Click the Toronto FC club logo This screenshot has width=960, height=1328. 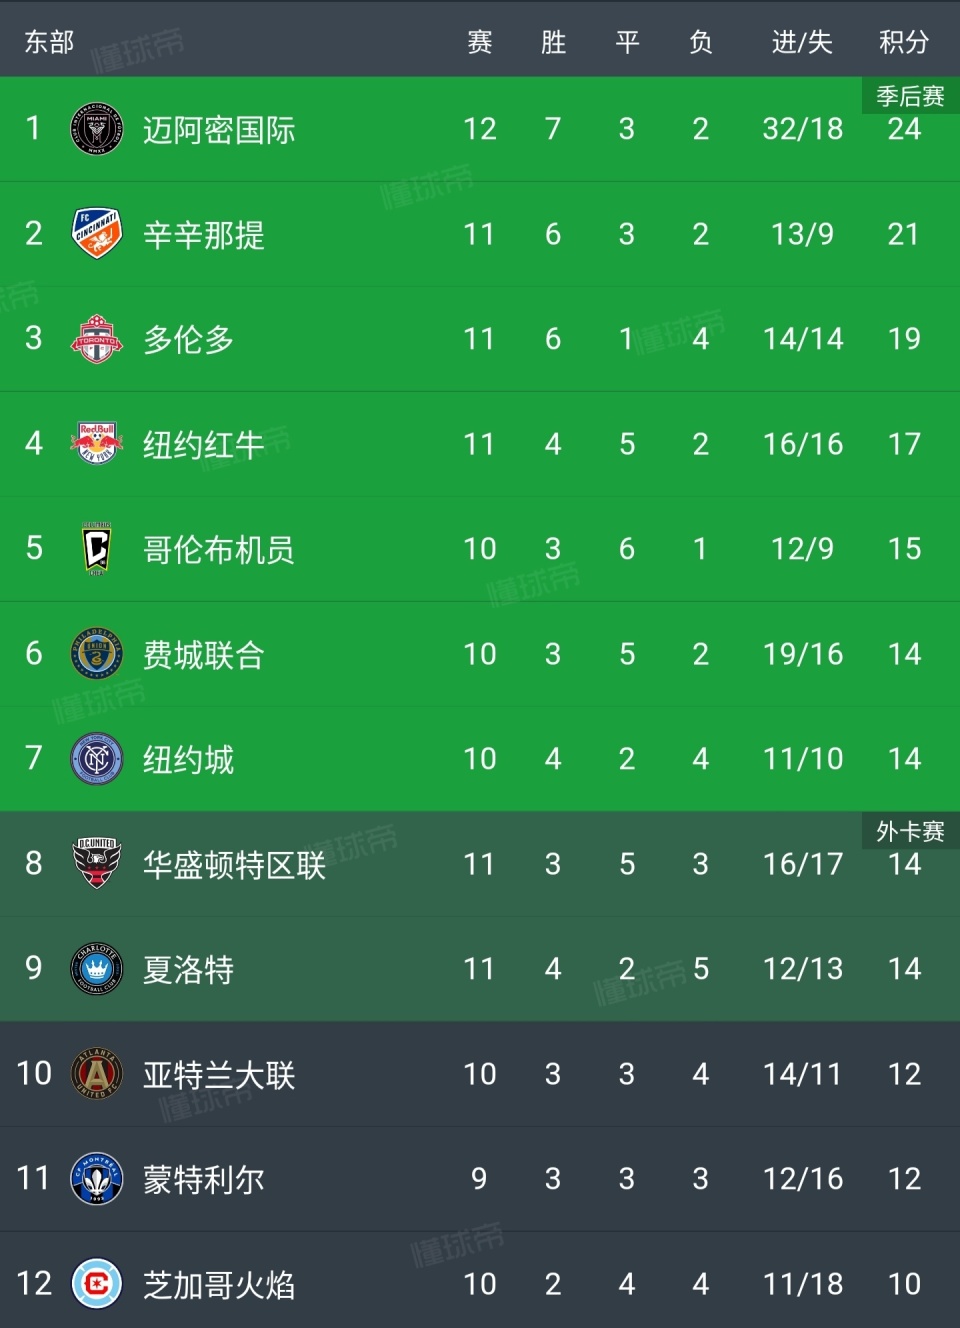tap(95, 338)
